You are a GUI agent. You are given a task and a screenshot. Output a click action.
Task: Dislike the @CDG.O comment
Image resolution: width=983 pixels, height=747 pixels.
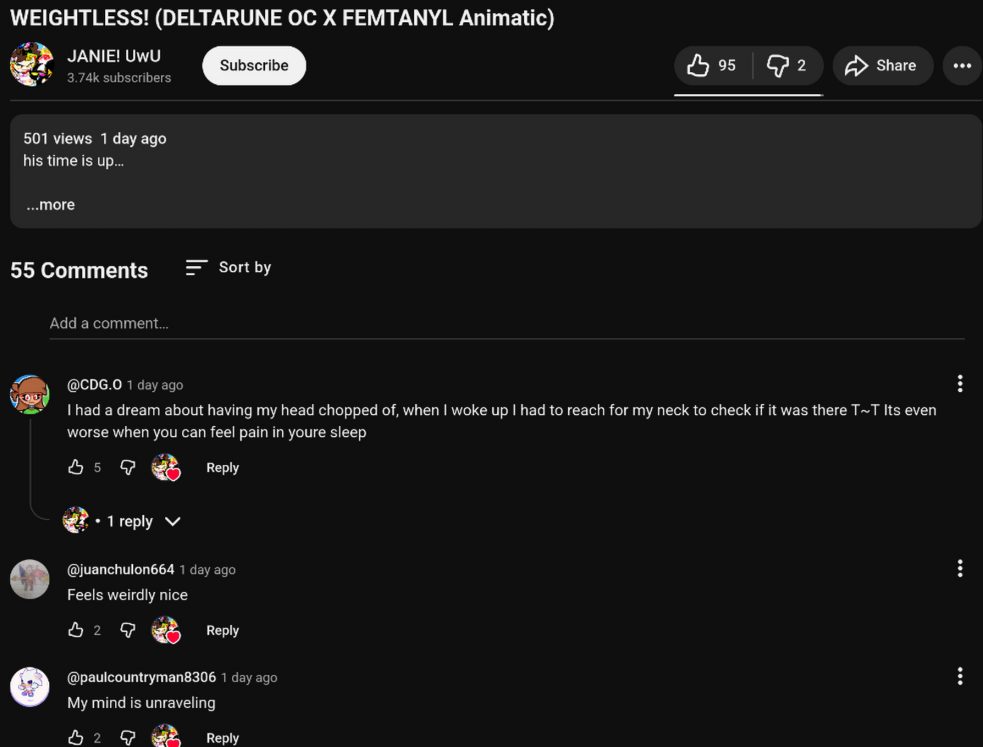(x=128, y=467)
